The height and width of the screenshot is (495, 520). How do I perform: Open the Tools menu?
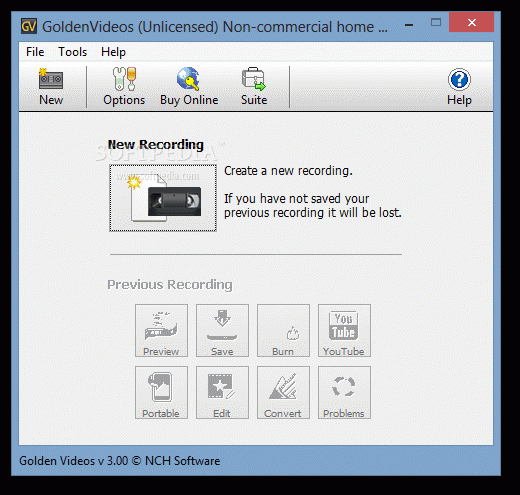pos(72,52)
